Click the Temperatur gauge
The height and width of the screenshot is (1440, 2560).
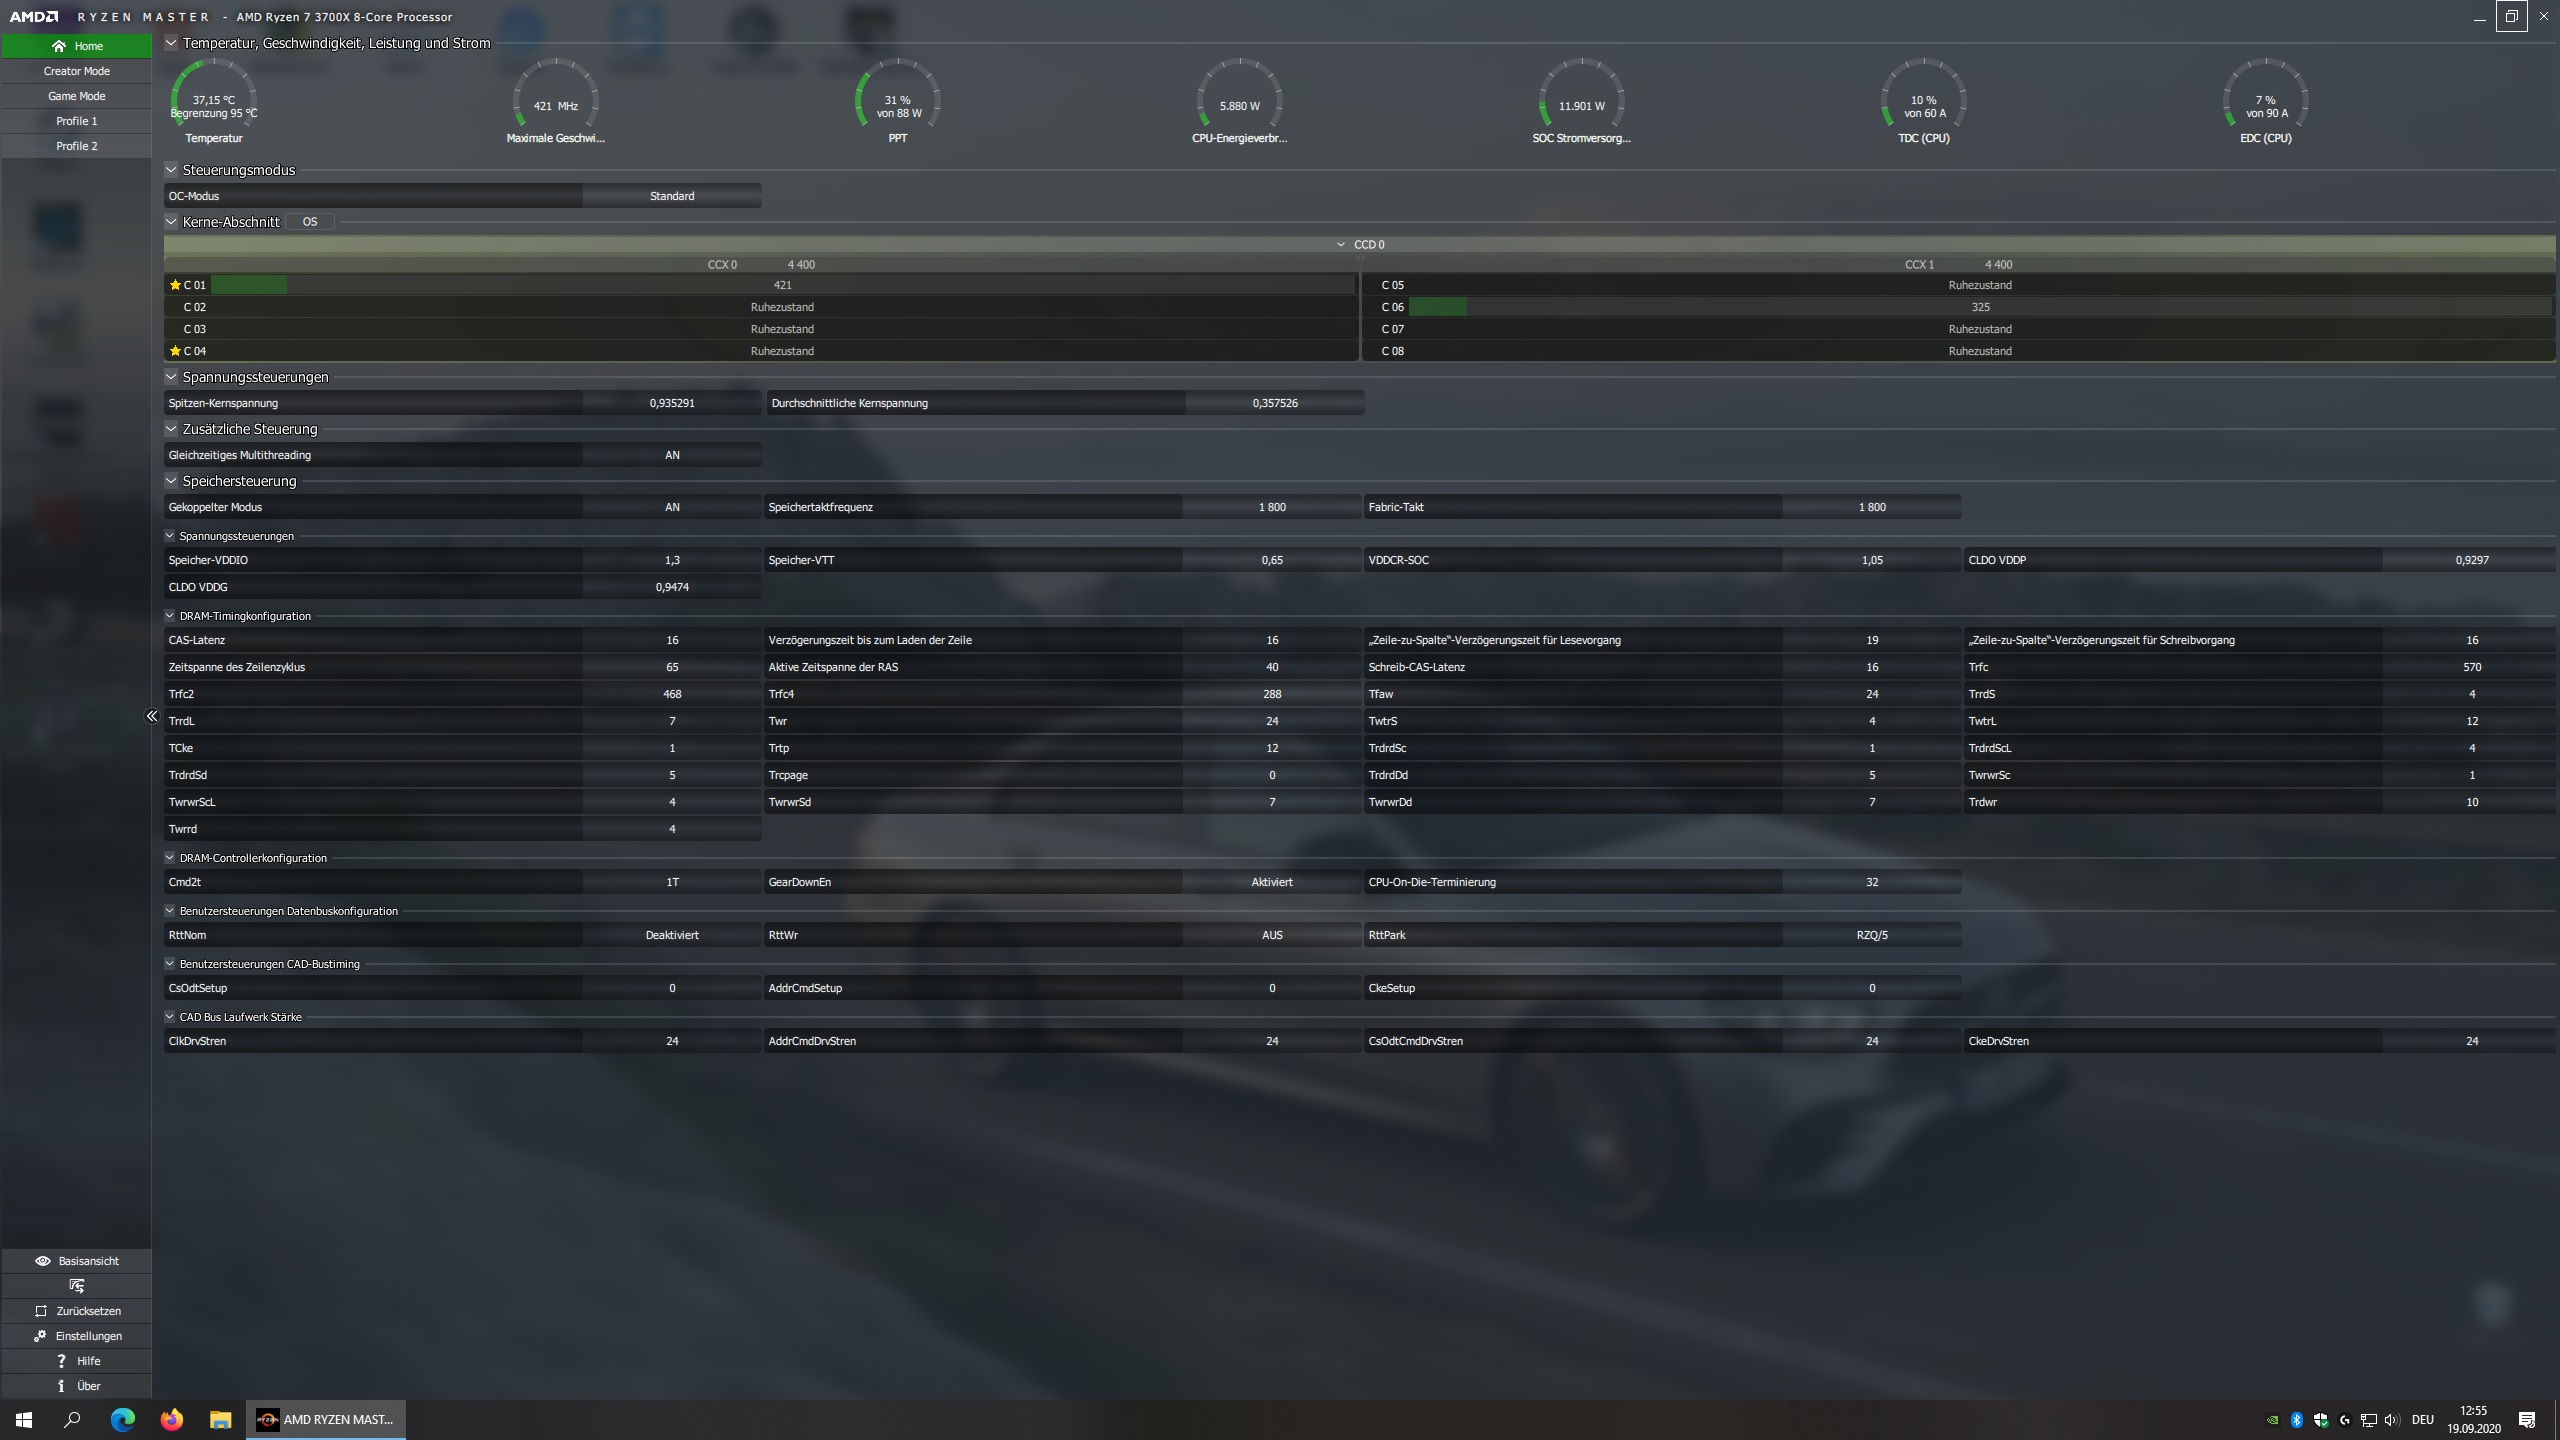tap(213, 100)
